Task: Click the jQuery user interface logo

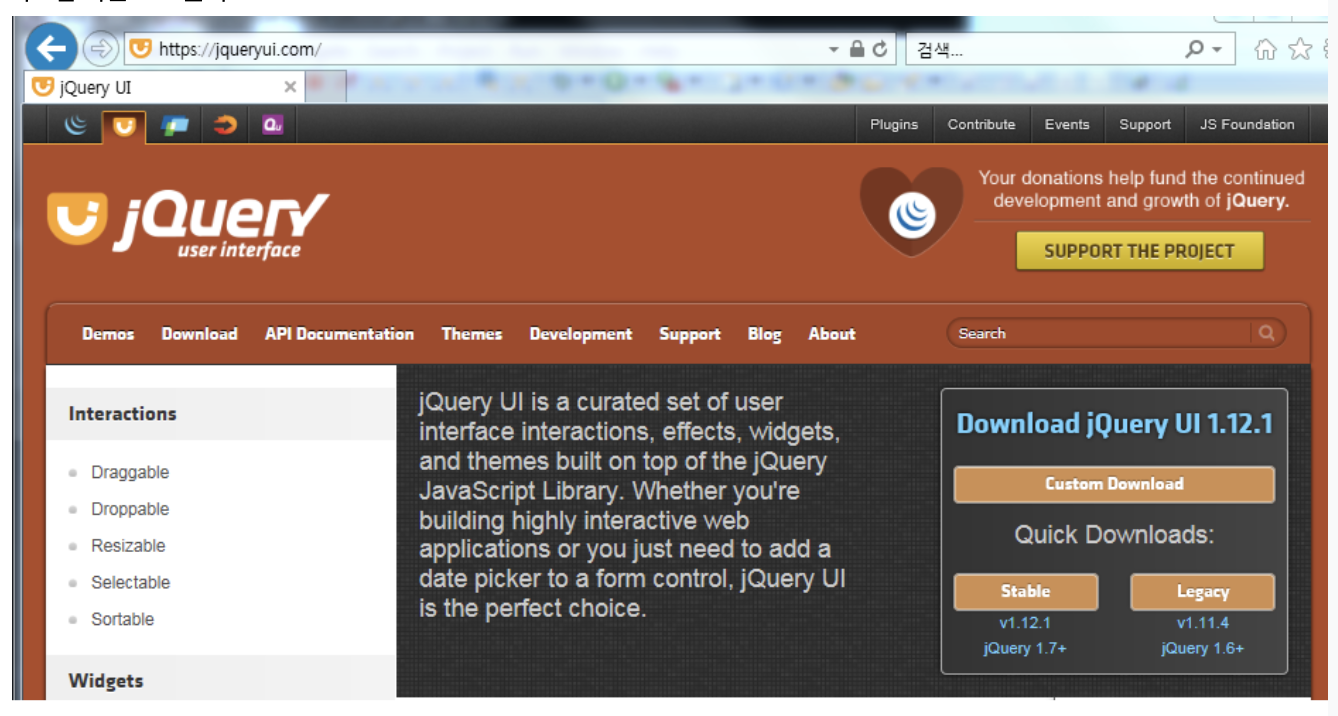Action: point(187,224)
